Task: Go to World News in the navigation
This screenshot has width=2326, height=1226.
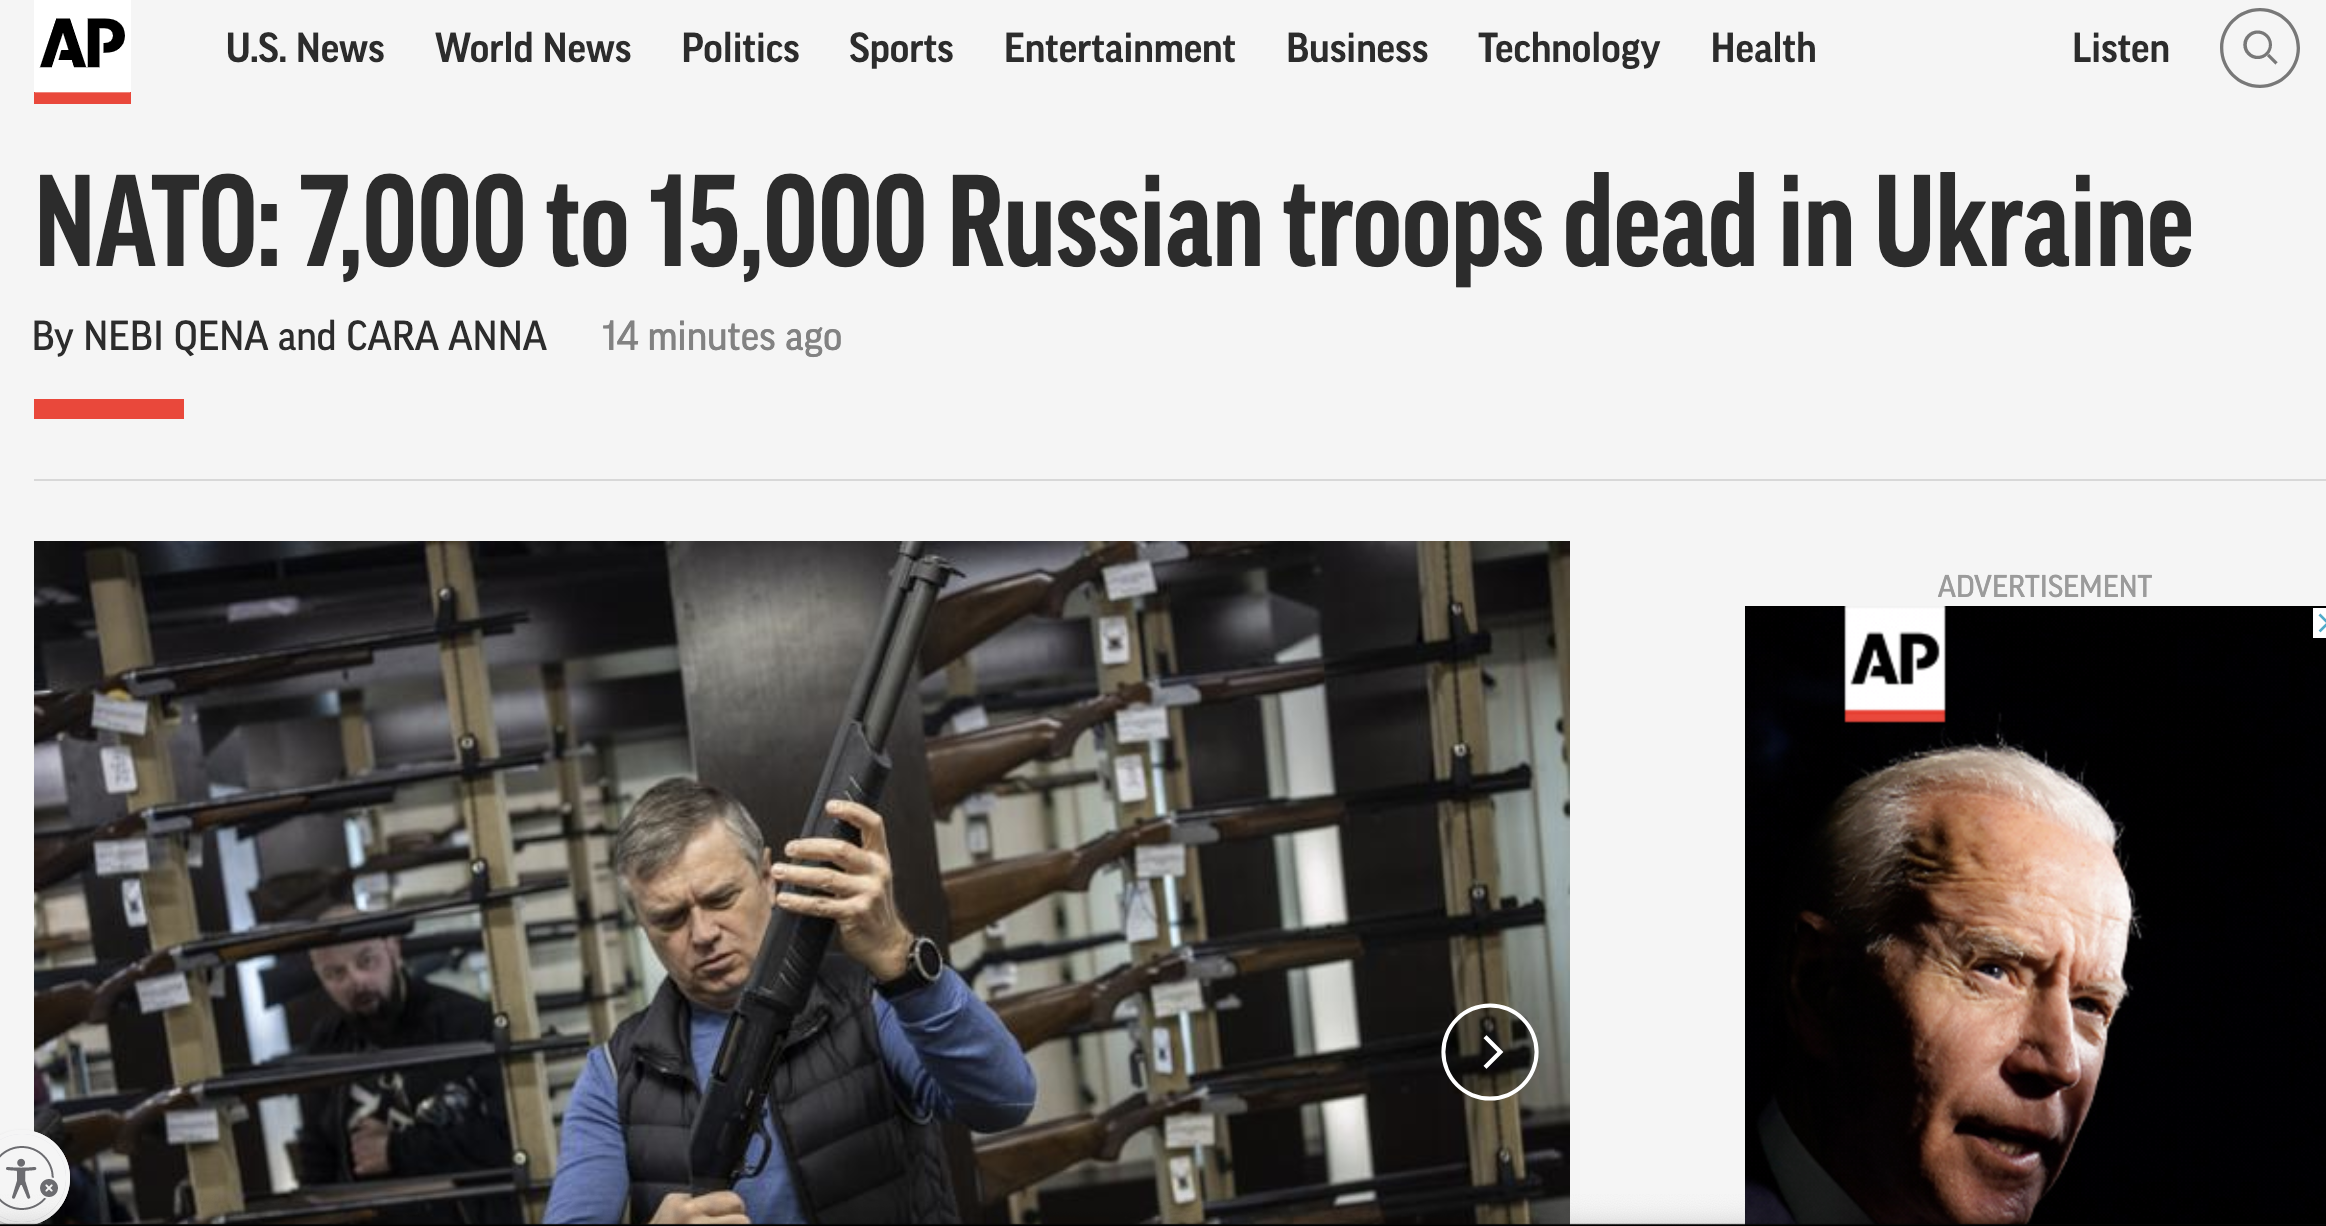Action: click(x=533, y=48)
